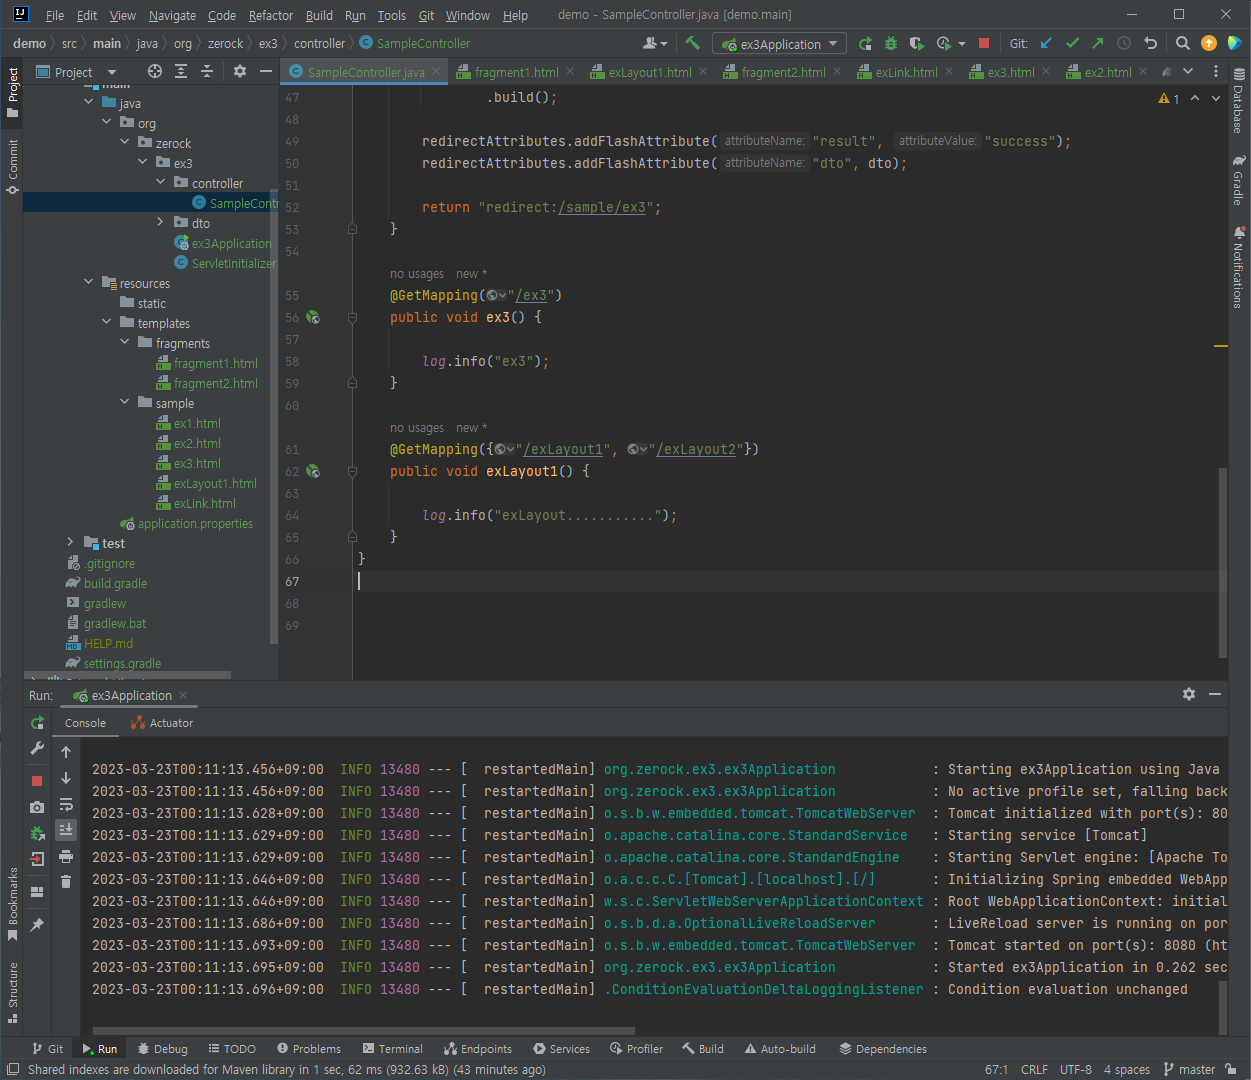Viewport: 1251px width, 1080px height.
Task: Toggle Auto-build tool window
Action: pos(780,1049)
